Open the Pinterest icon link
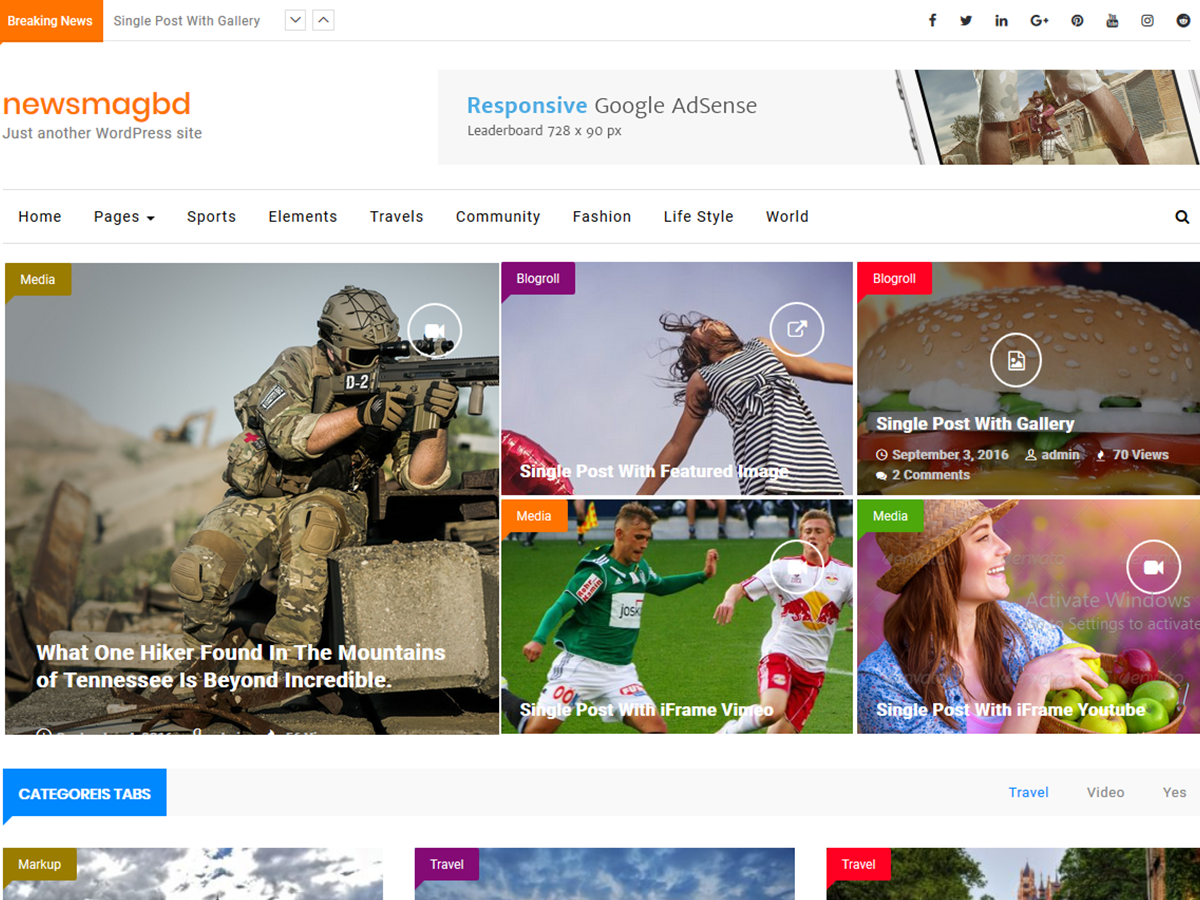The image size is (1200, 900). [1077, 21]
